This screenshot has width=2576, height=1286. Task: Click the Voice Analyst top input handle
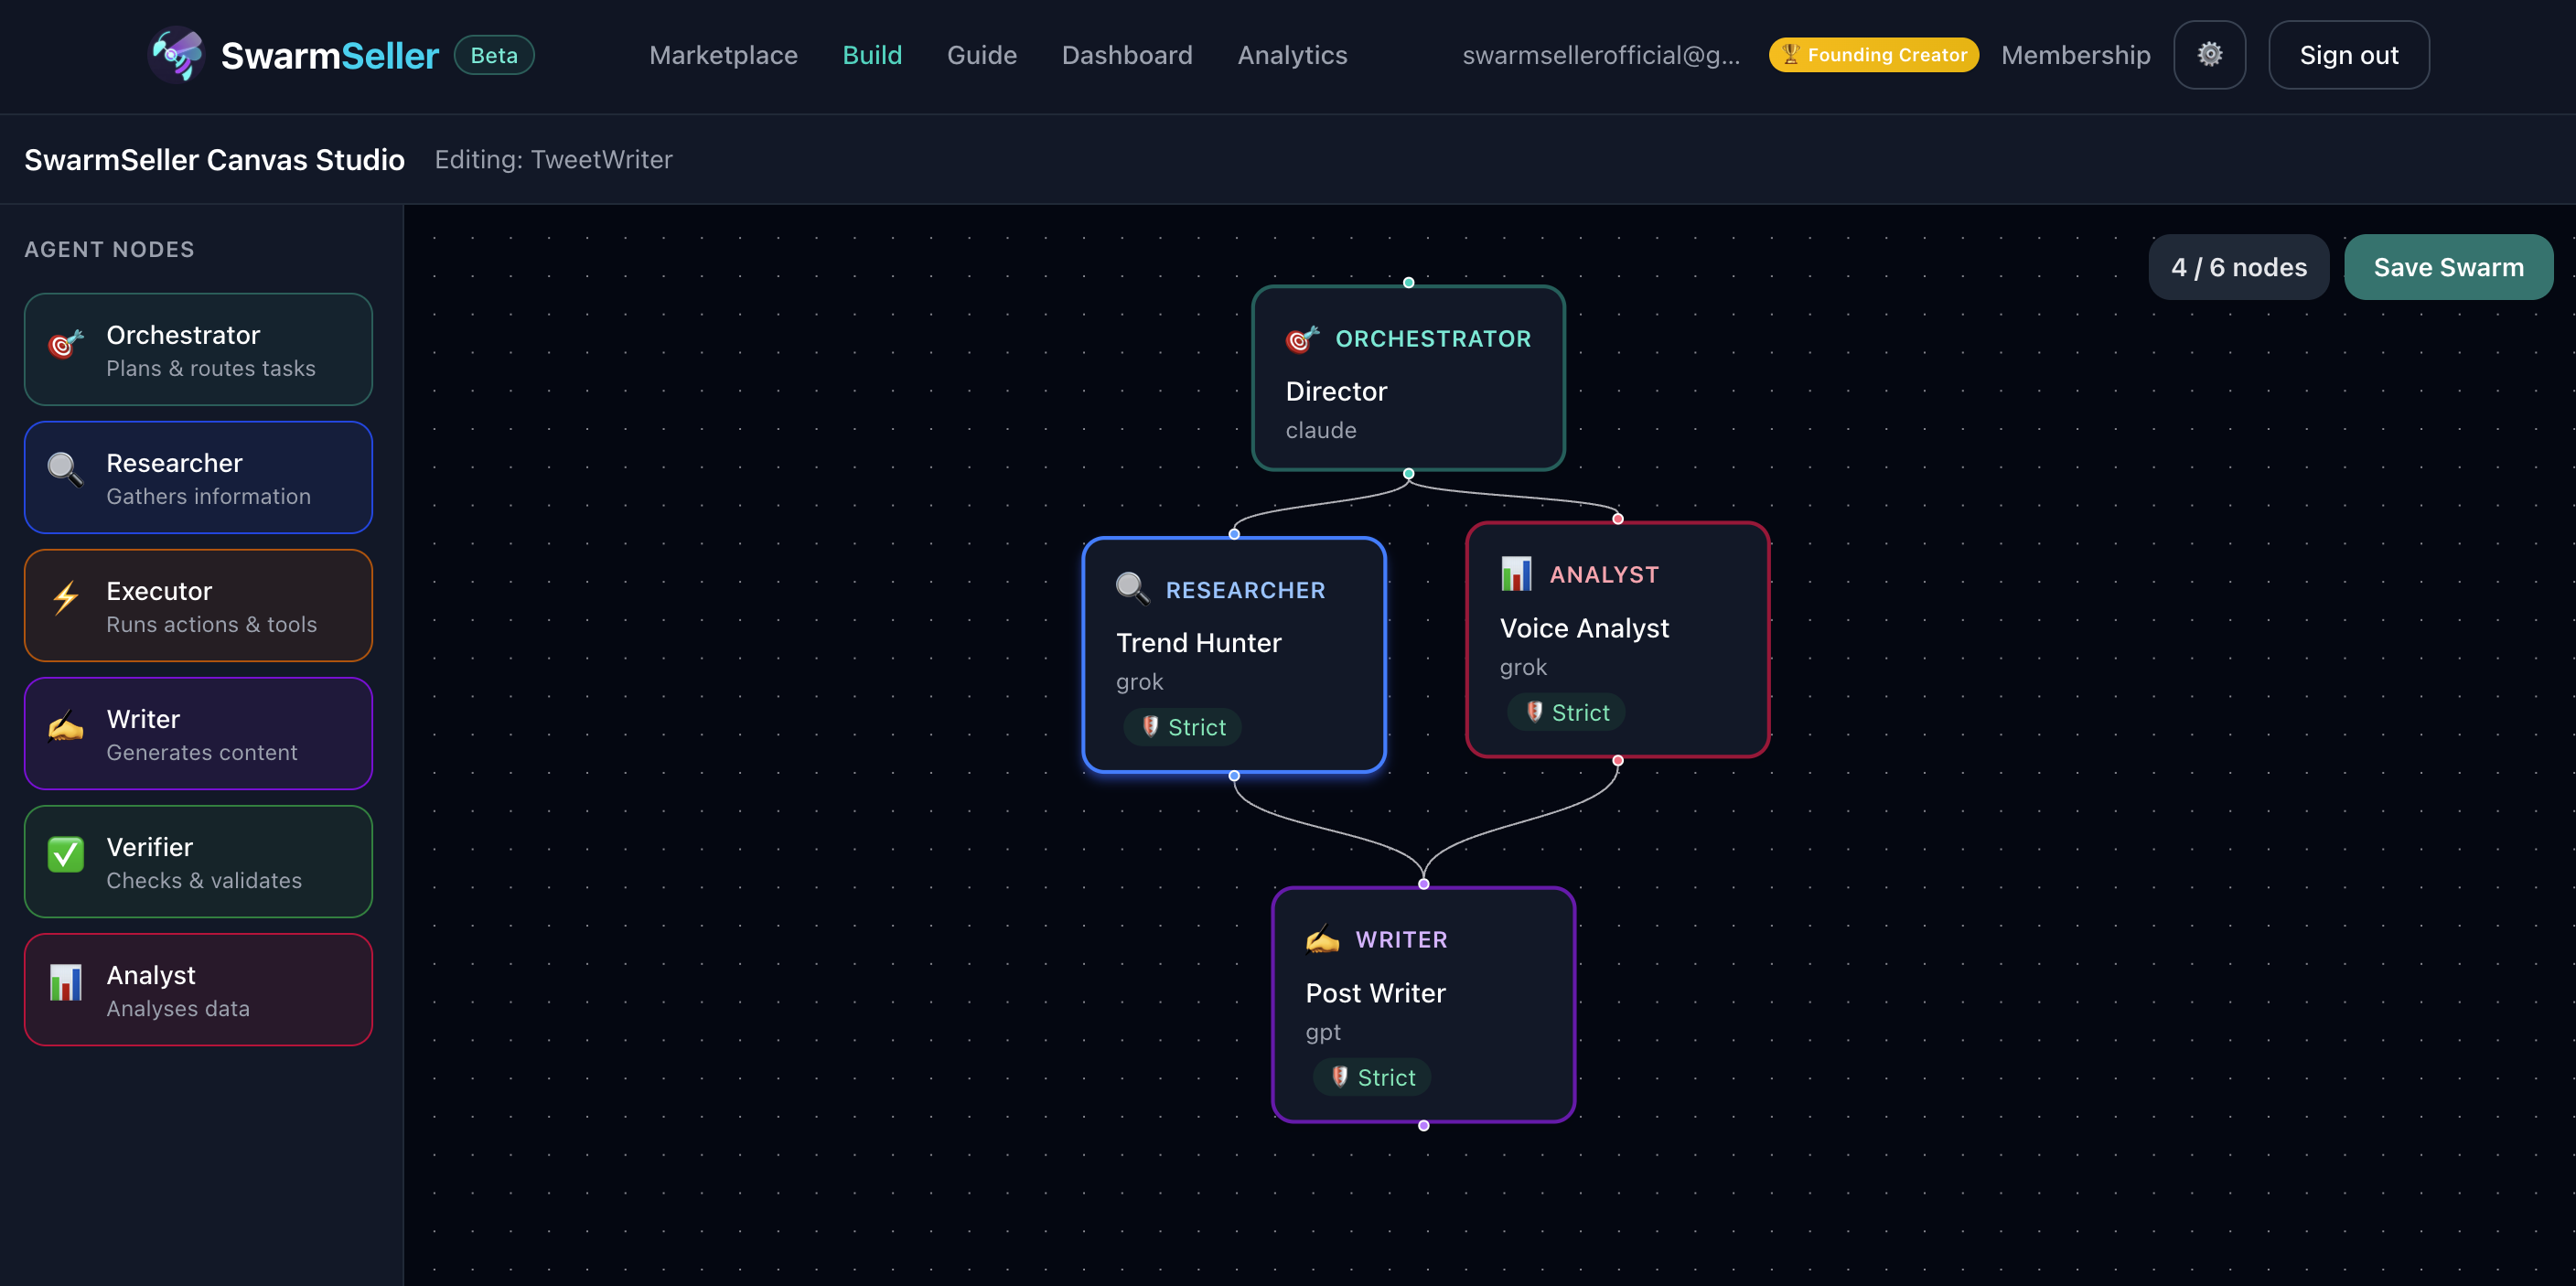(1618, 519)
